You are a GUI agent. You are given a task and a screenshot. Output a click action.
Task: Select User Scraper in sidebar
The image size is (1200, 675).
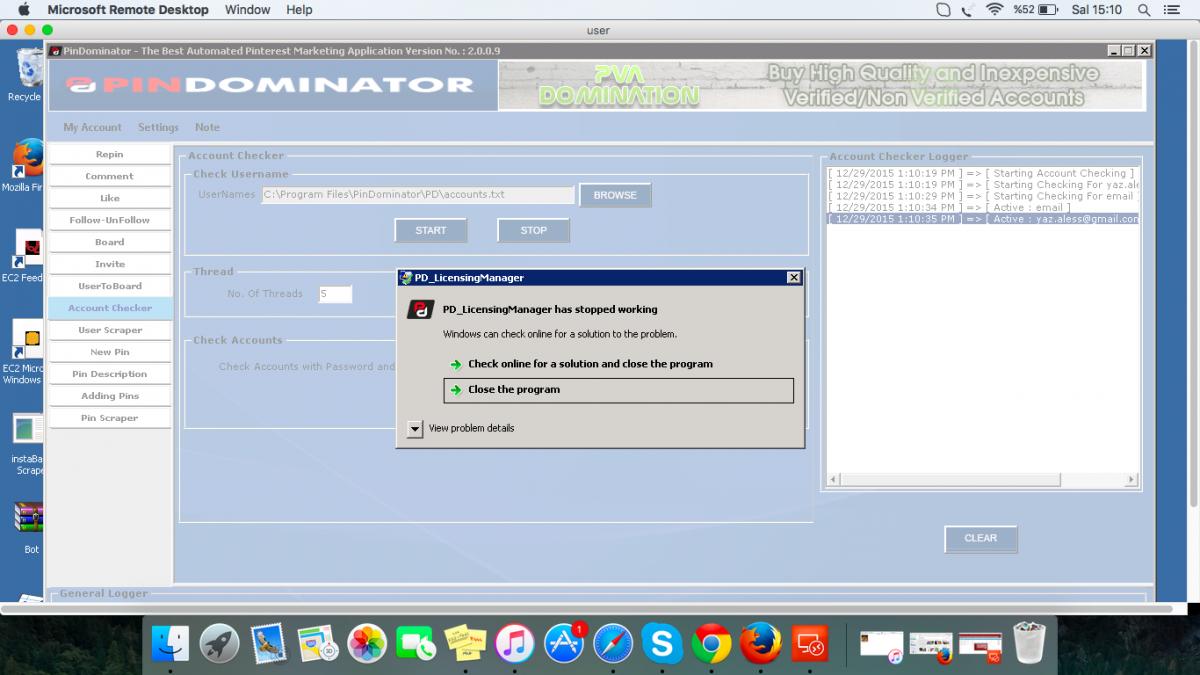click(110, 330)
